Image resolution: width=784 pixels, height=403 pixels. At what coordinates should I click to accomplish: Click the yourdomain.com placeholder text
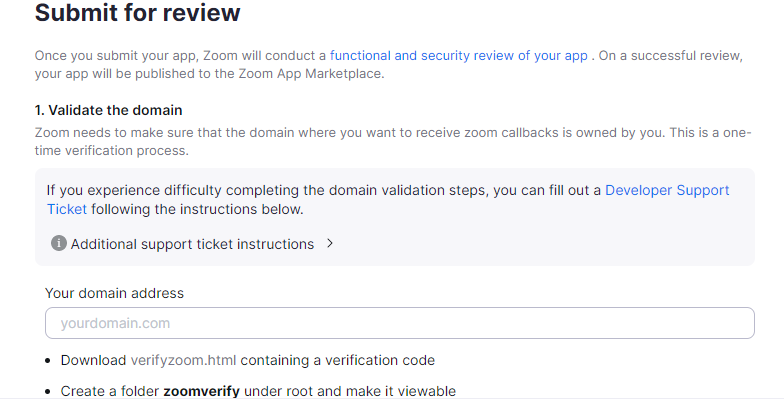(x=115, y=323)
